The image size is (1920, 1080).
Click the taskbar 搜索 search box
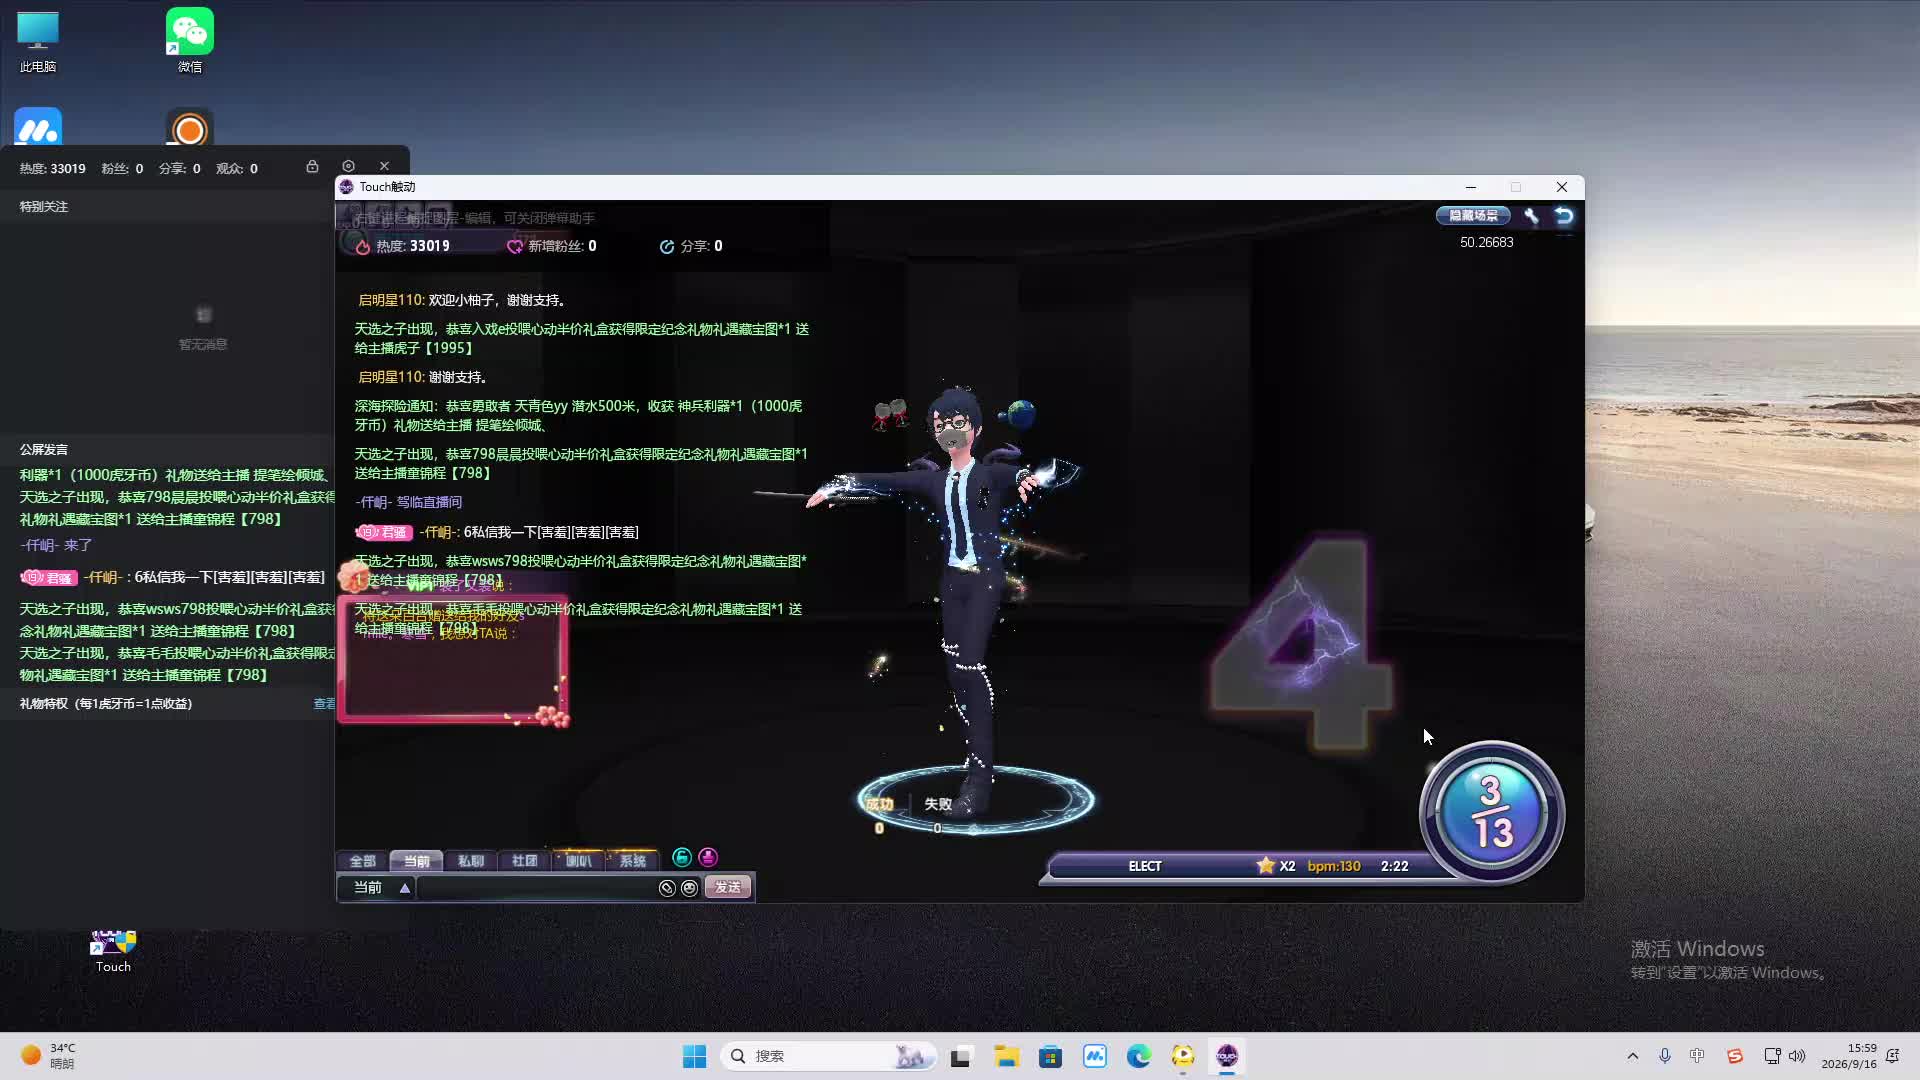pos(828,1056)
